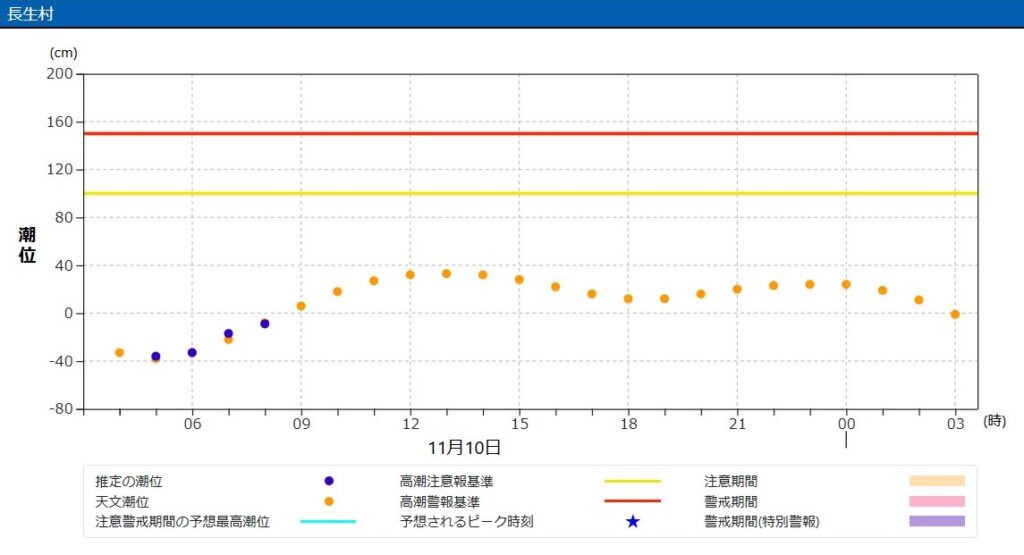The width and height of the screenshot is (1024, 555).
Task: Click the cyan line sample in the legend
Action: pyautogui.click(x=328, y=522)
